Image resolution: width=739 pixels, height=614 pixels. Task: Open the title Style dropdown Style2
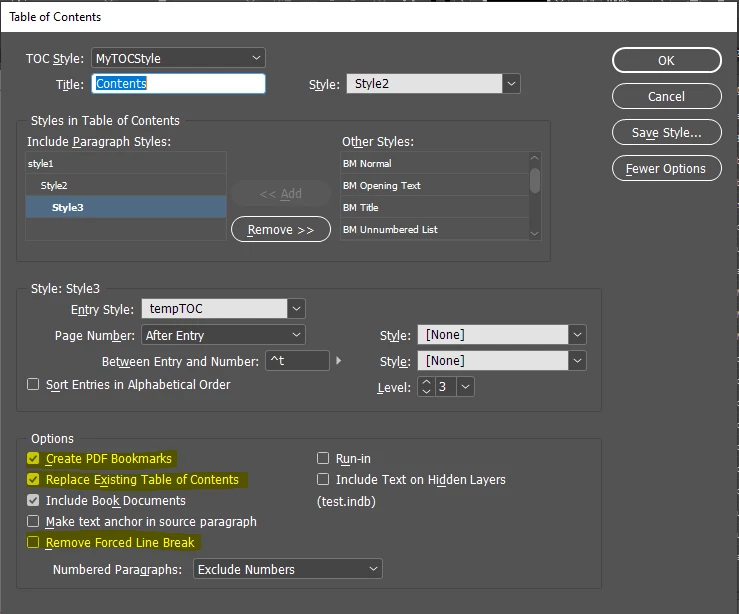433,84
